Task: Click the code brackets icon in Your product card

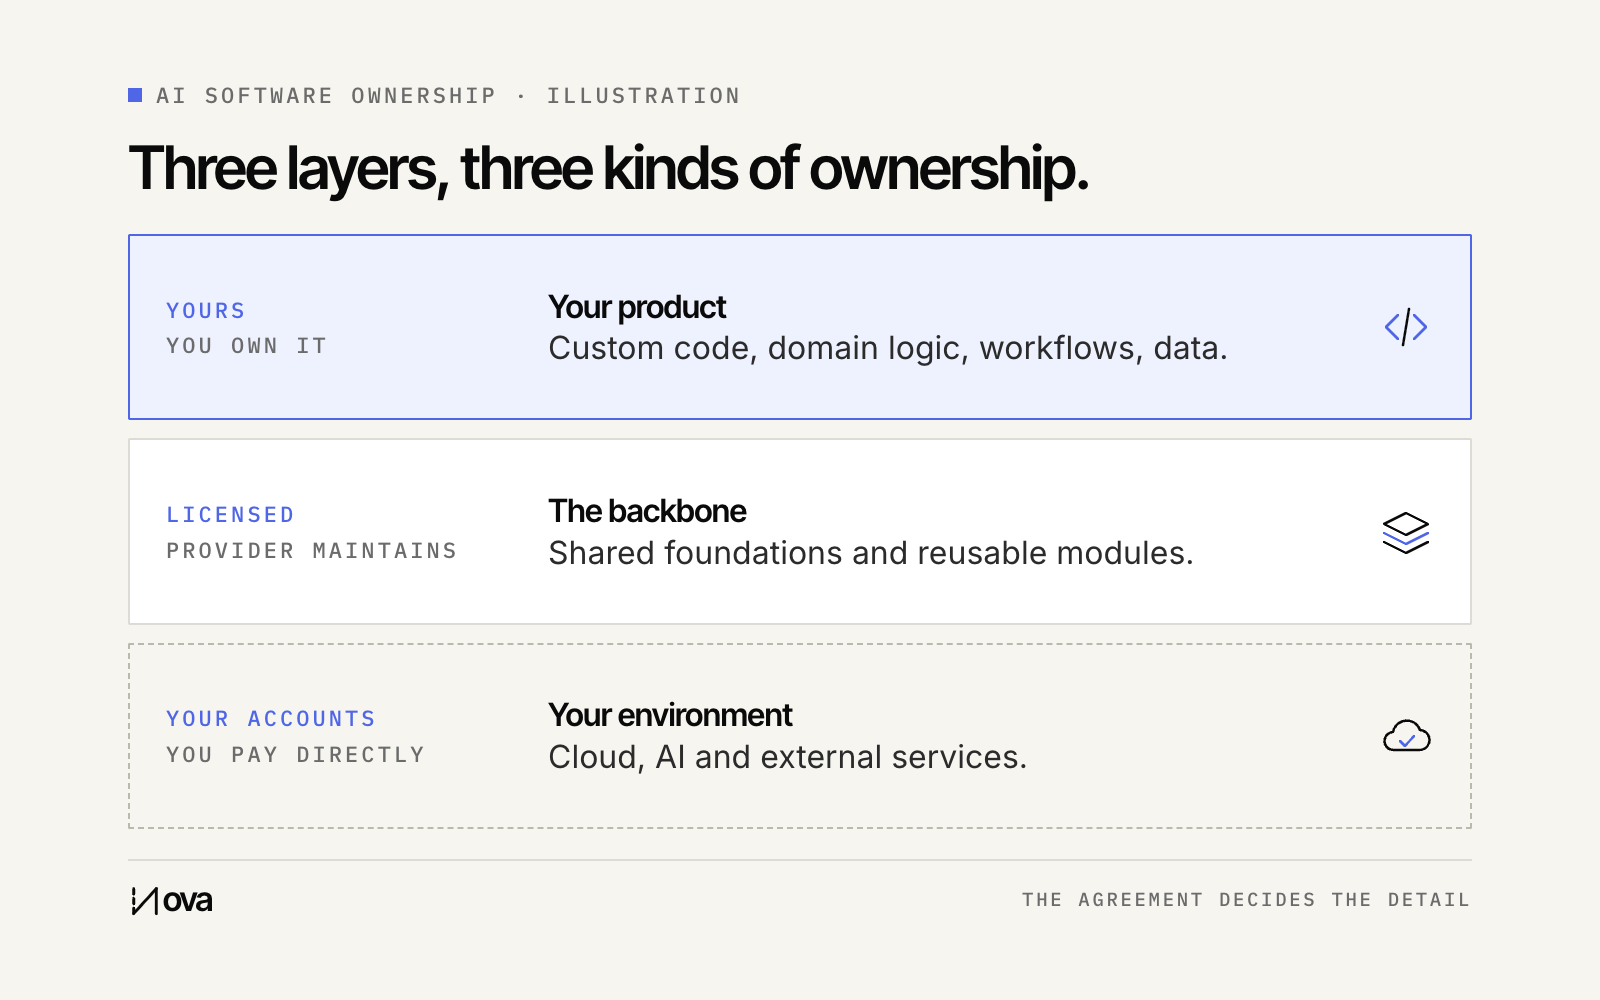Action: coord(1405,327)
